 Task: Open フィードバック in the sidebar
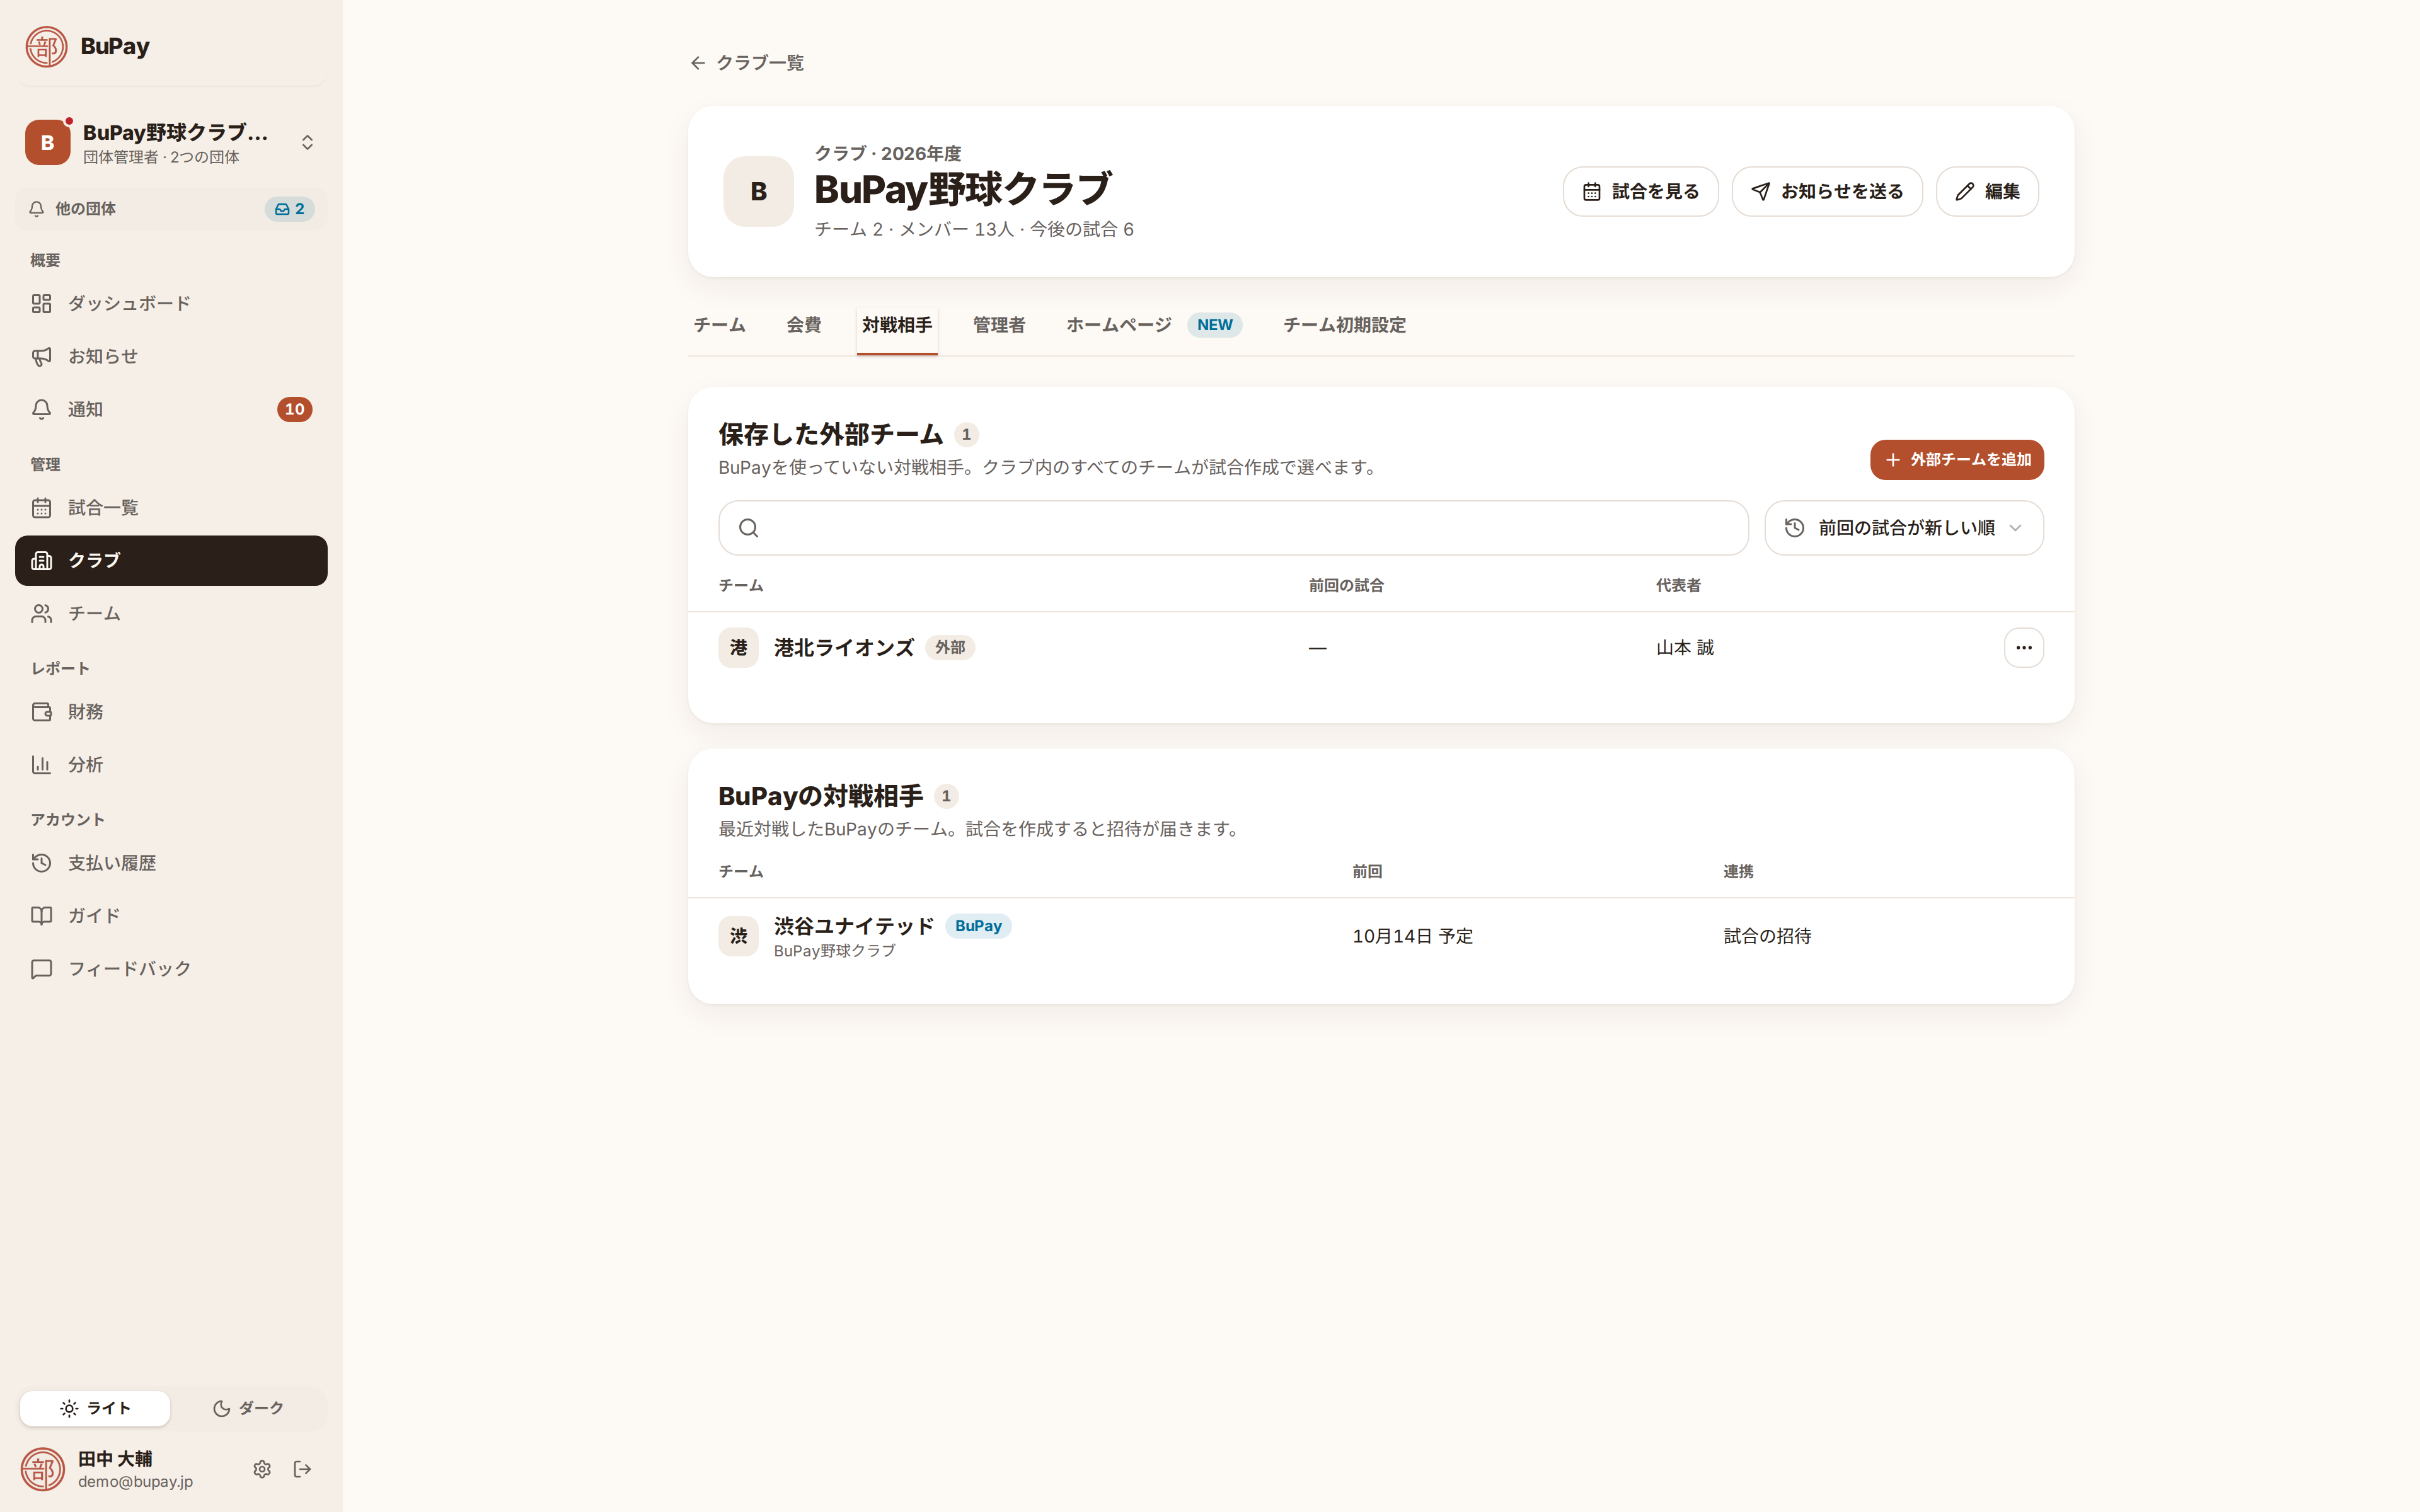pyautogui.click(x=171, y=969)
